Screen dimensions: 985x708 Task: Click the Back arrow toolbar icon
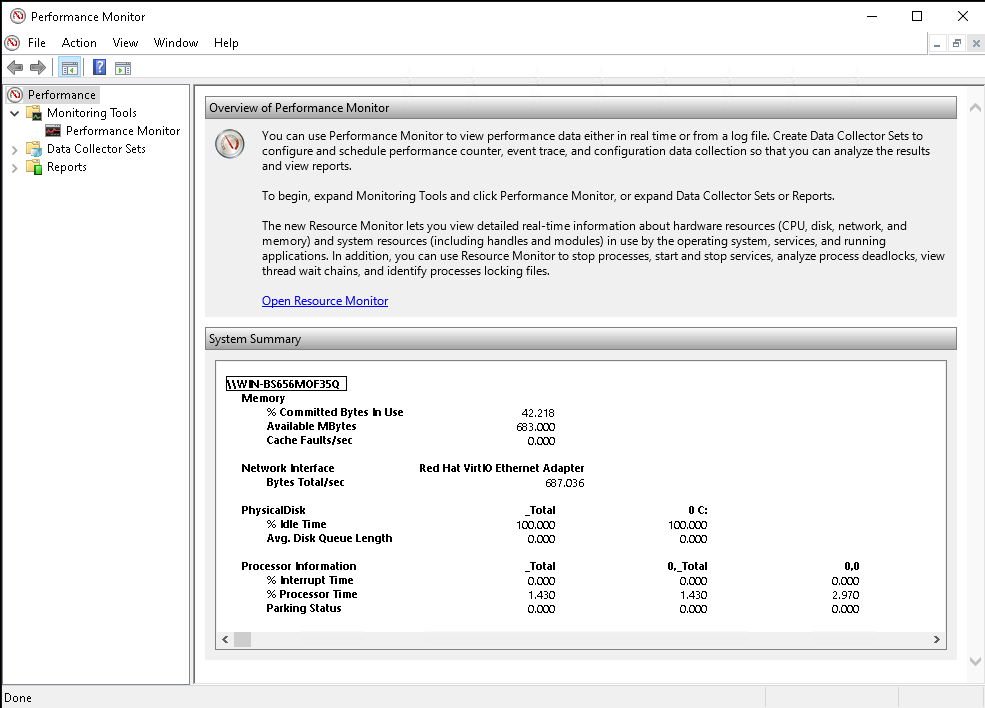pos(14,67)
